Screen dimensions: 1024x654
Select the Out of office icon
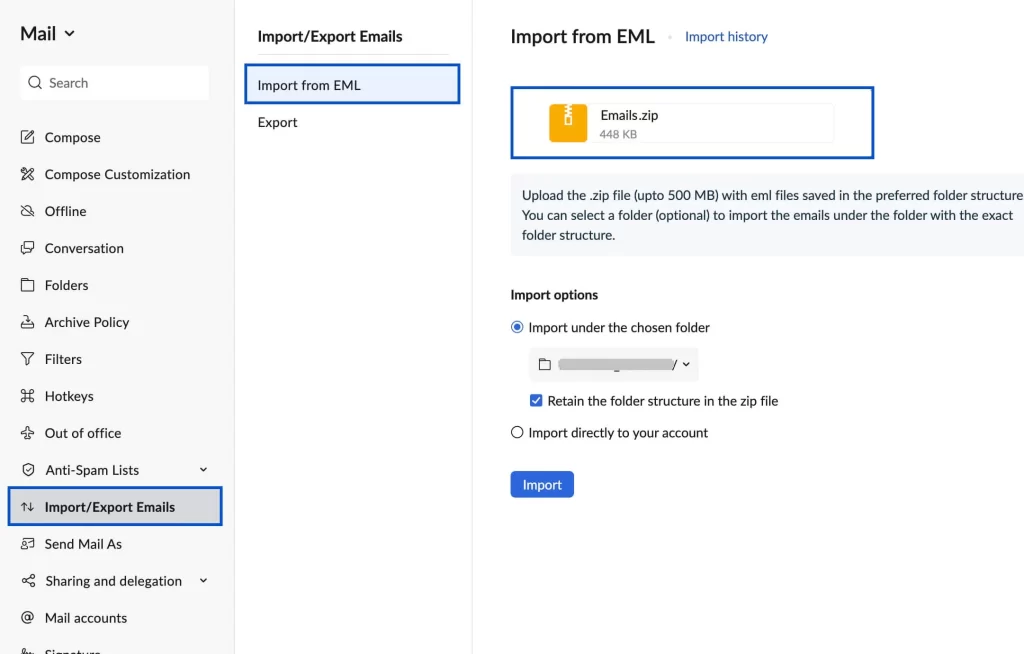tap(28, 433)
